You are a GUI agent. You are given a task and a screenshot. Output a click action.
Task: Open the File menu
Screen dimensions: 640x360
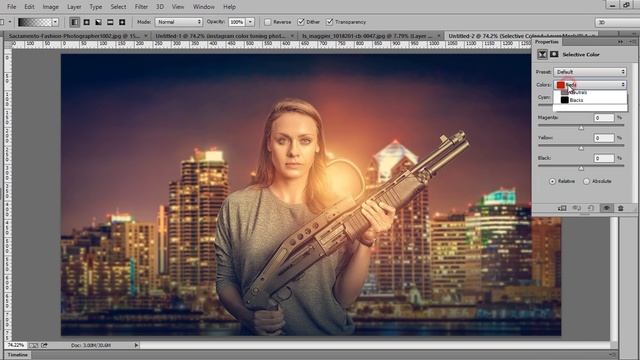11,7
